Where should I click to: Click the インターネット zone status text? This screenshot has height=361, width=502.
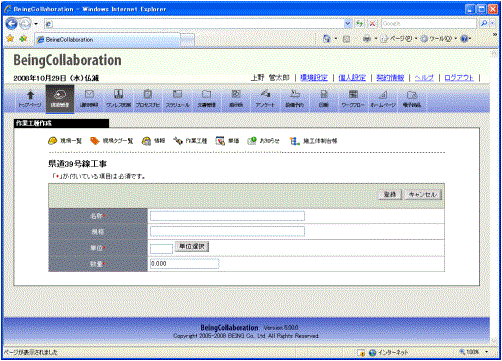(x=393, y=352)
